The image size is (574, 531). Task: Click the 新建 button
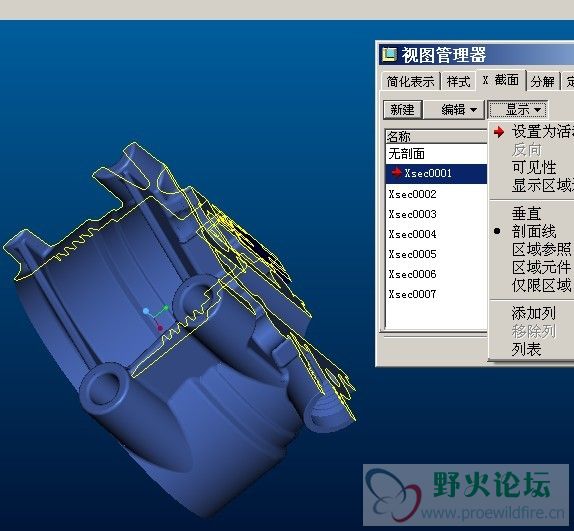pos(403,109)
